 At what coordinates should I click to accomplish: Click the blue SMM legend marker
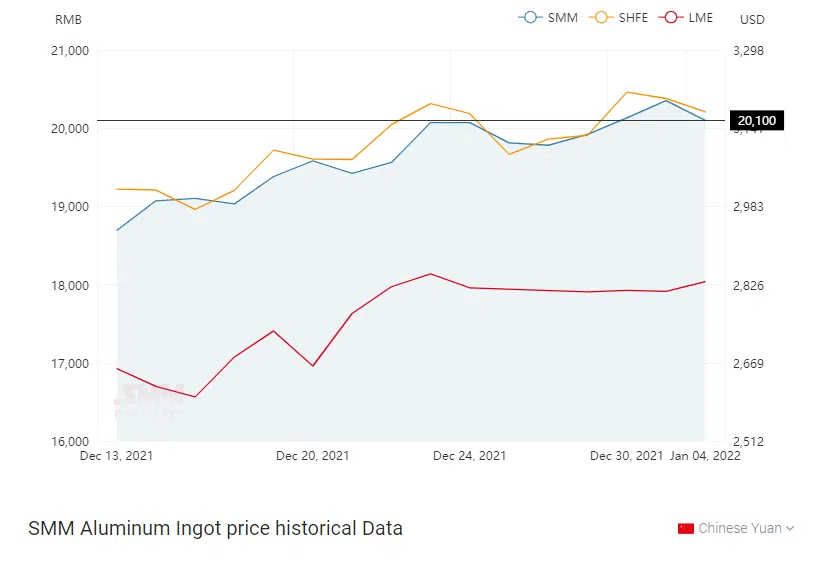[530, 17]
